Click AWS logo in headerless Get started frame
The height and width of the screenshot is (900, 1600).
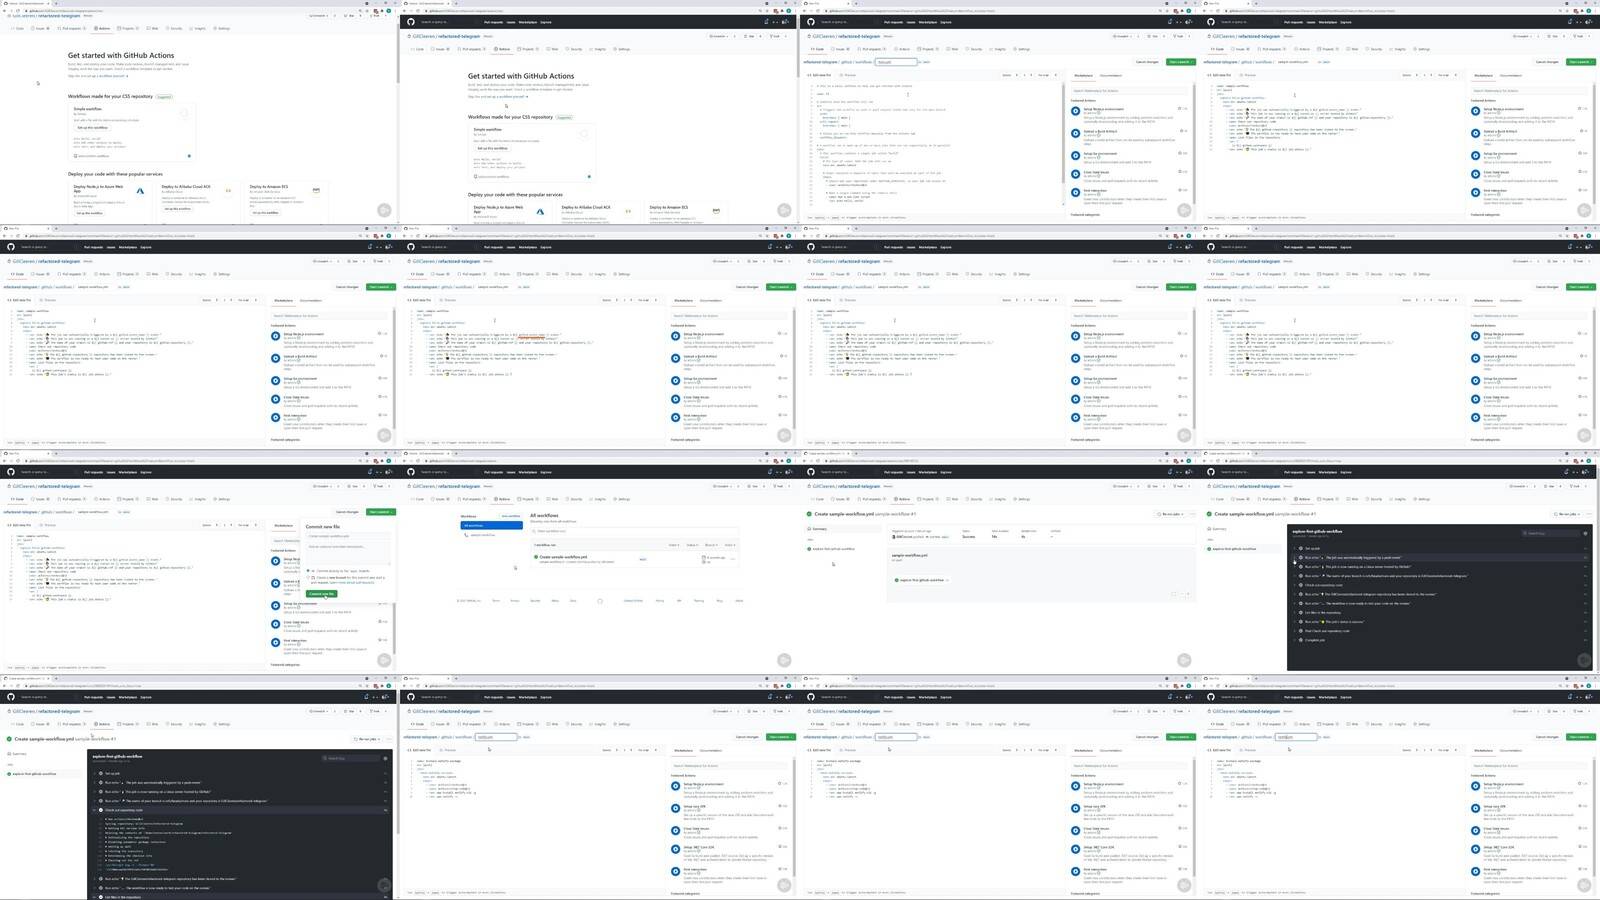(x=316, y=190)
